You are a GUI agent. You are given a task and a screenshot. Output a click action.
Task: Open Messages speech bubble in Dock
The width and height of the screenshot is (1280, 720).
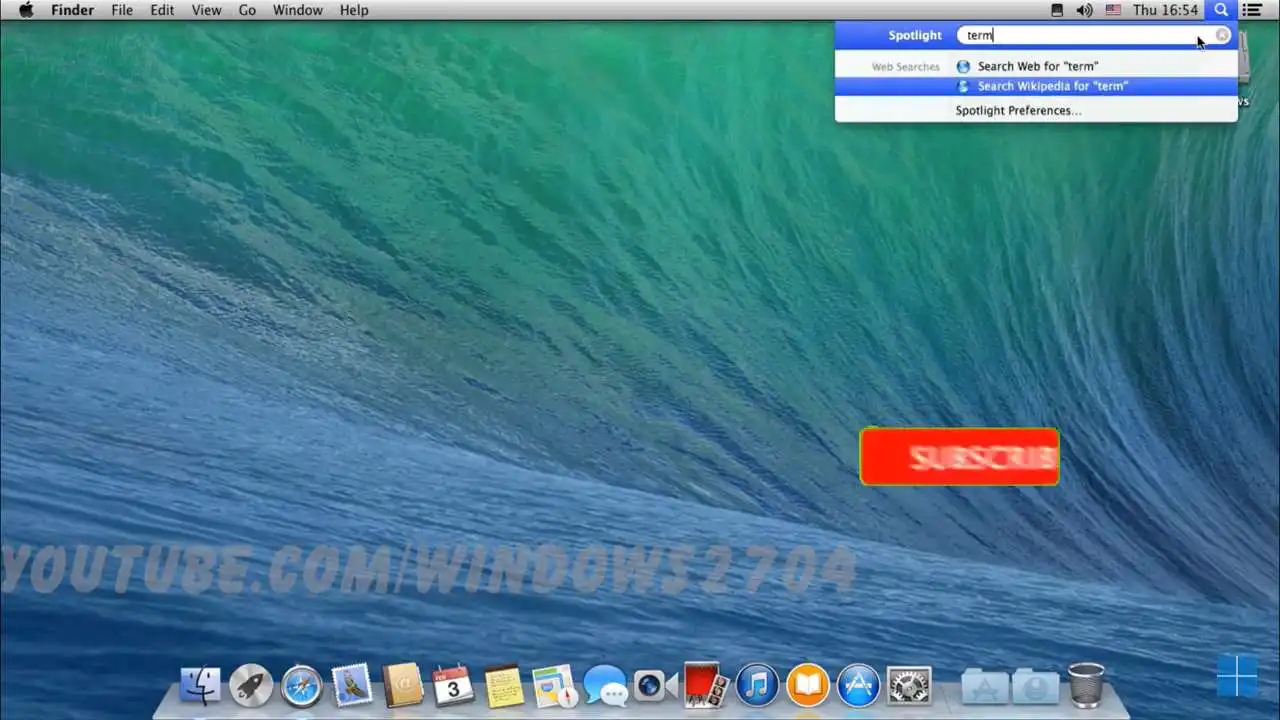(x=606, y=686)
